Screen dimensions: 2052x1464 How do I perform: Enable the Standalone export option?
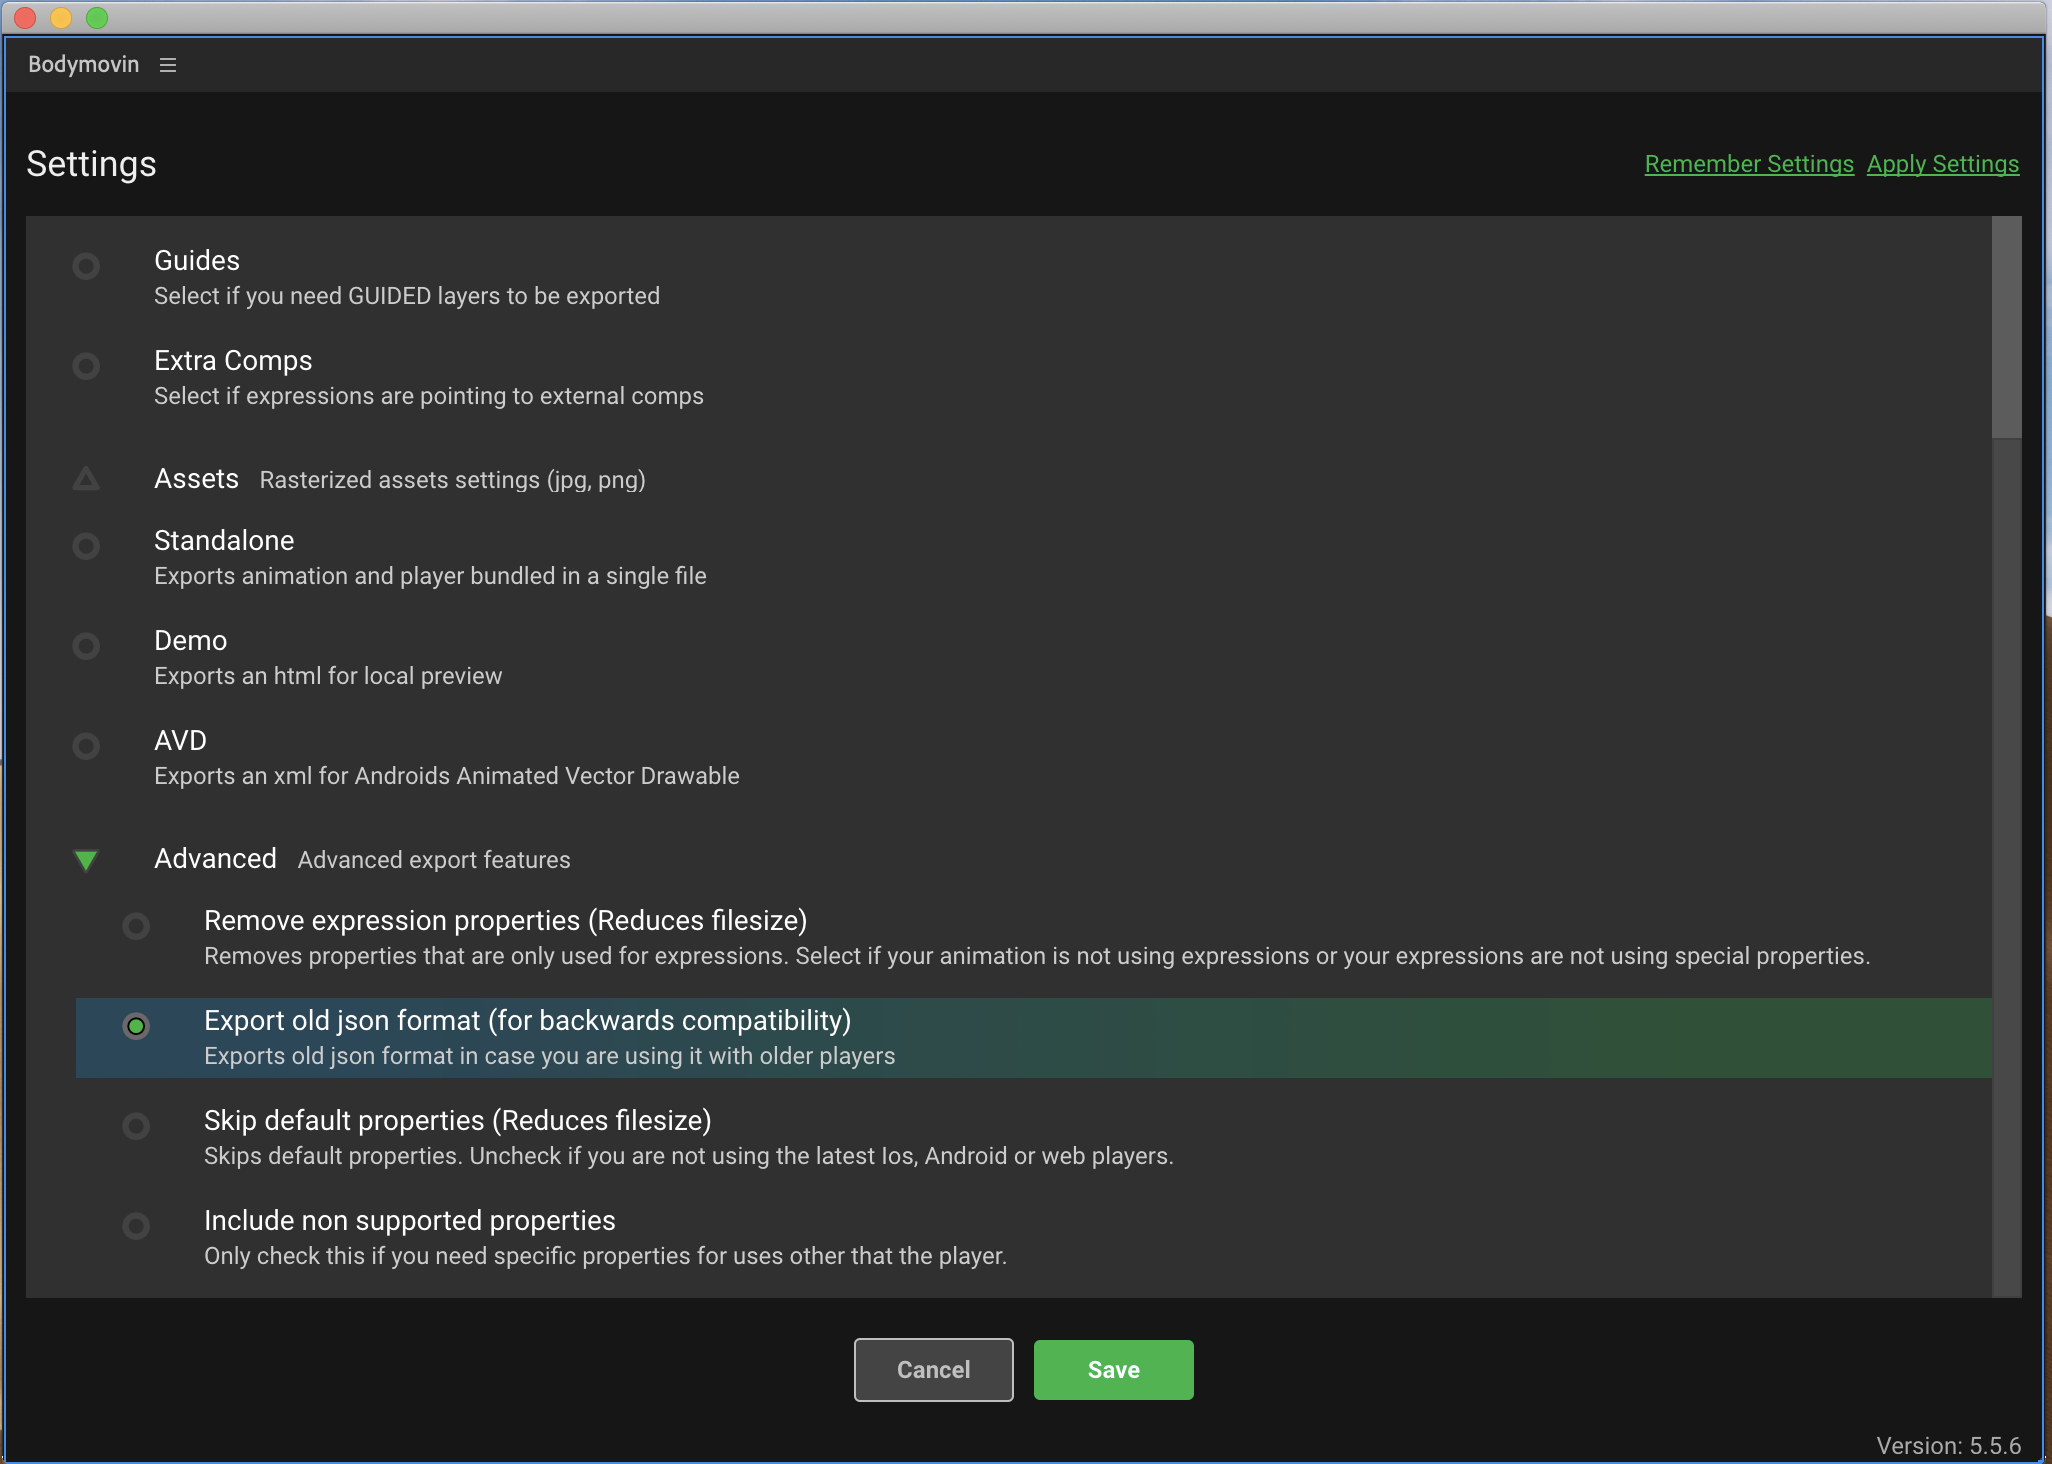[86, 546]
